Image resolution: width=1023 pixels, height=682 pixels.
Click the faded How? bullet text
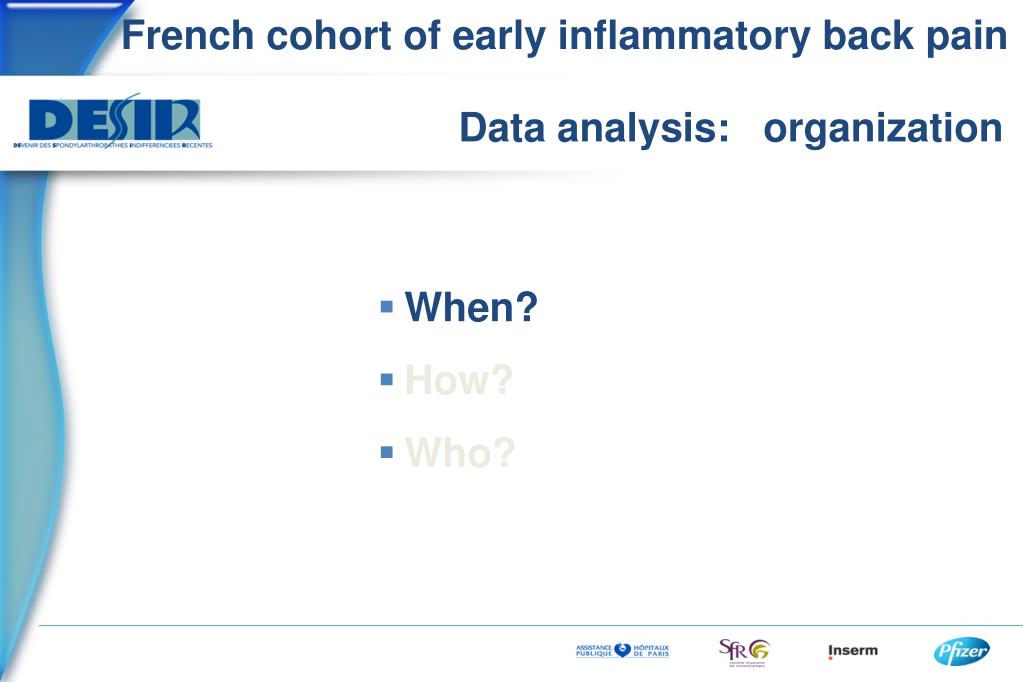(459, 379)
